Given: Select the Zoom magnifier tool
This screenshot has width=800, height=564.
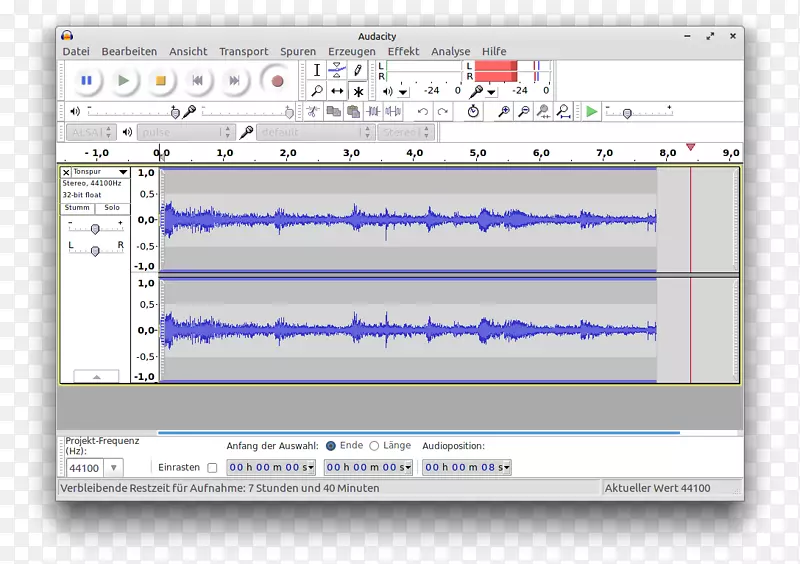Looking at the screenshot, I should coord(317,91).
